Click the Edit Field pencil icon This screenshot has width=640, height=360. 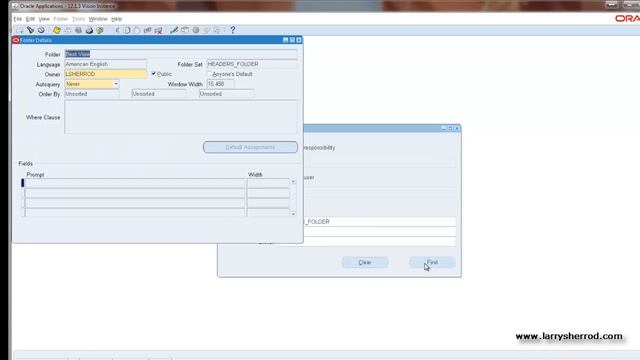(174, 30)
